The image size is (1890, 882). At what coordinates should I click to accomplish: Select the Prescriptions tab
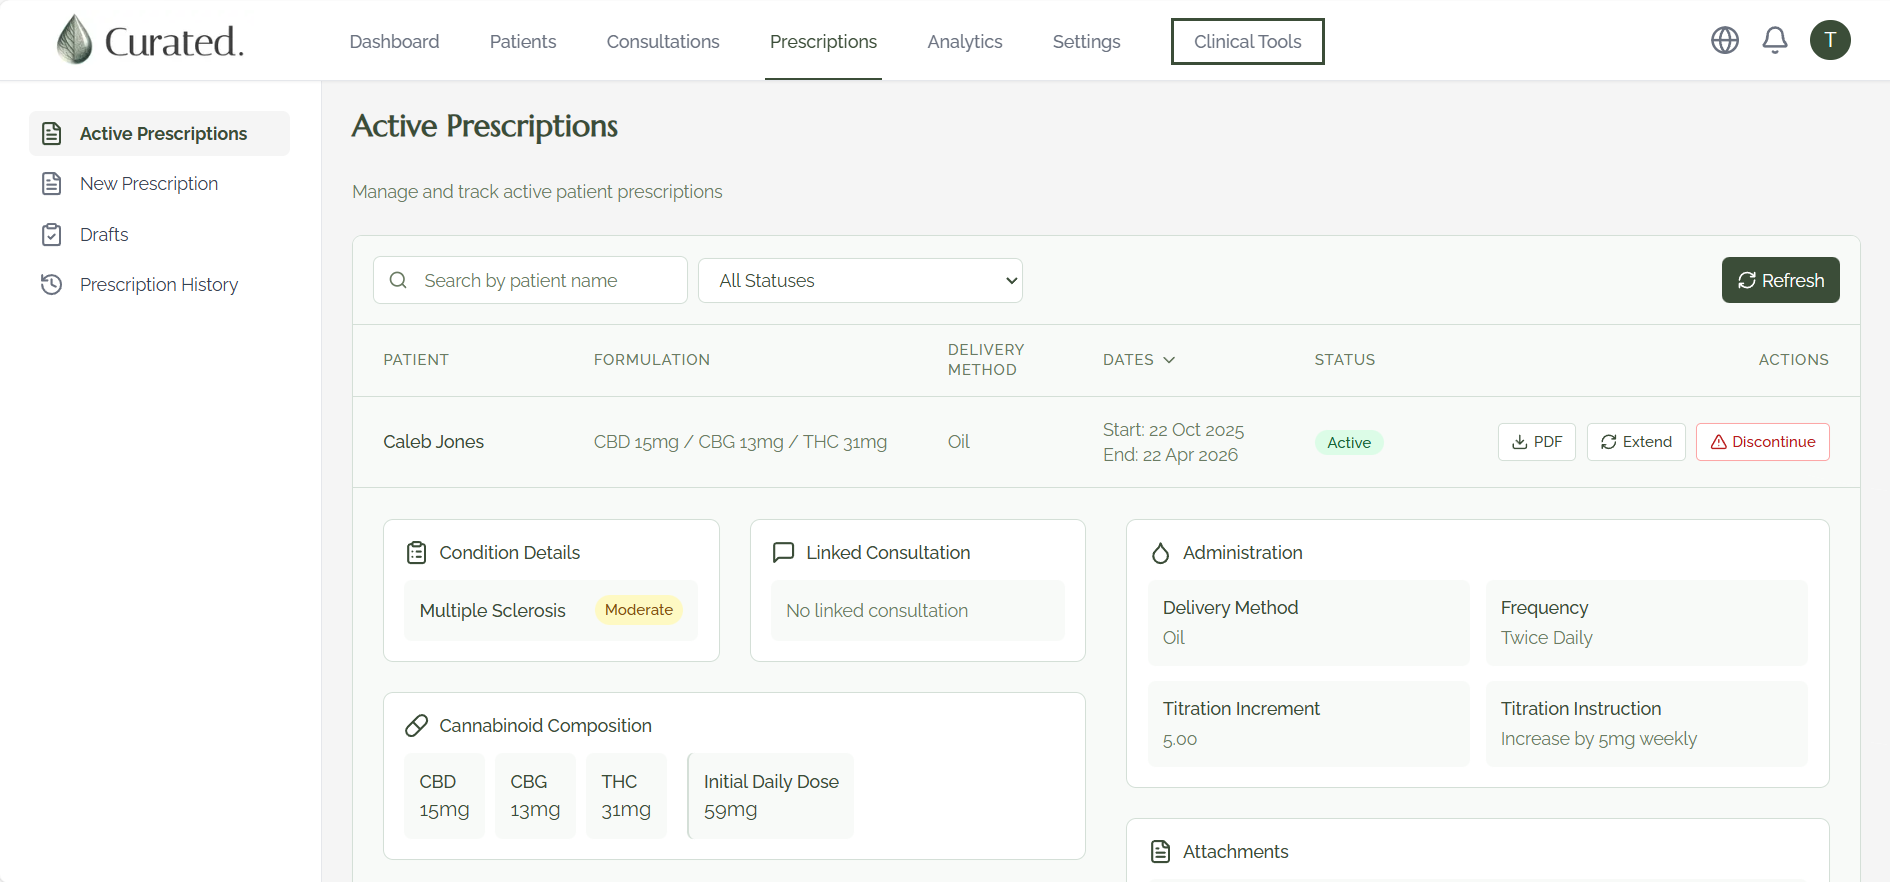tap(823, 41)
